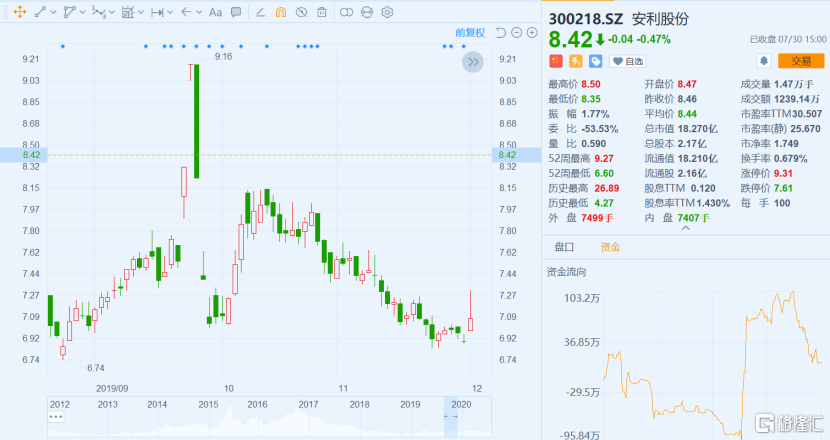Click the current price 8.42 header
830x440 pixels.
coord(570,39)
